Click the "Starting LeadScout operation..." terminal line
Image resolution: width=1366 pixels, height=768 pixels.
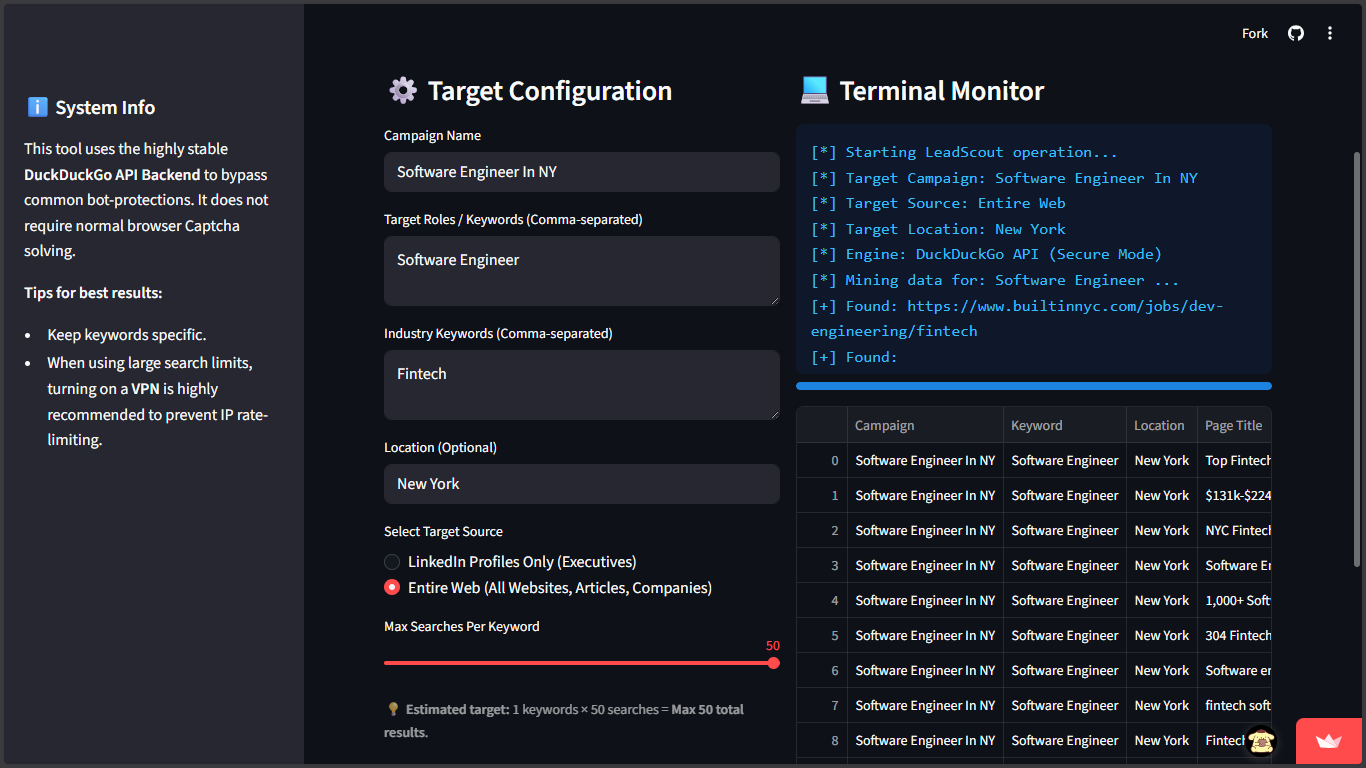(964, 152)
